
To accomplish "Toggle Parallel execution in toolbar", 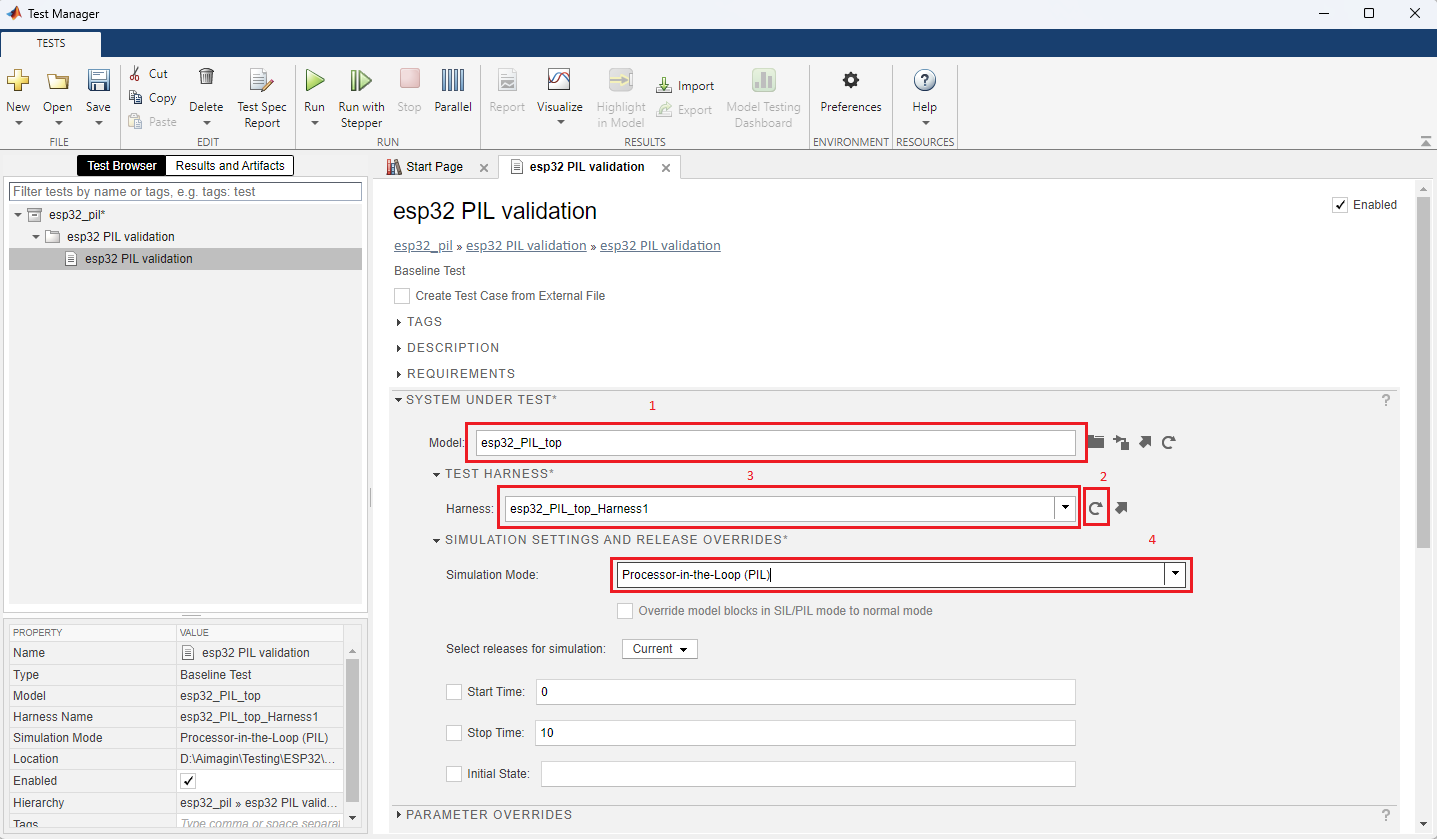I will [453, 91].
